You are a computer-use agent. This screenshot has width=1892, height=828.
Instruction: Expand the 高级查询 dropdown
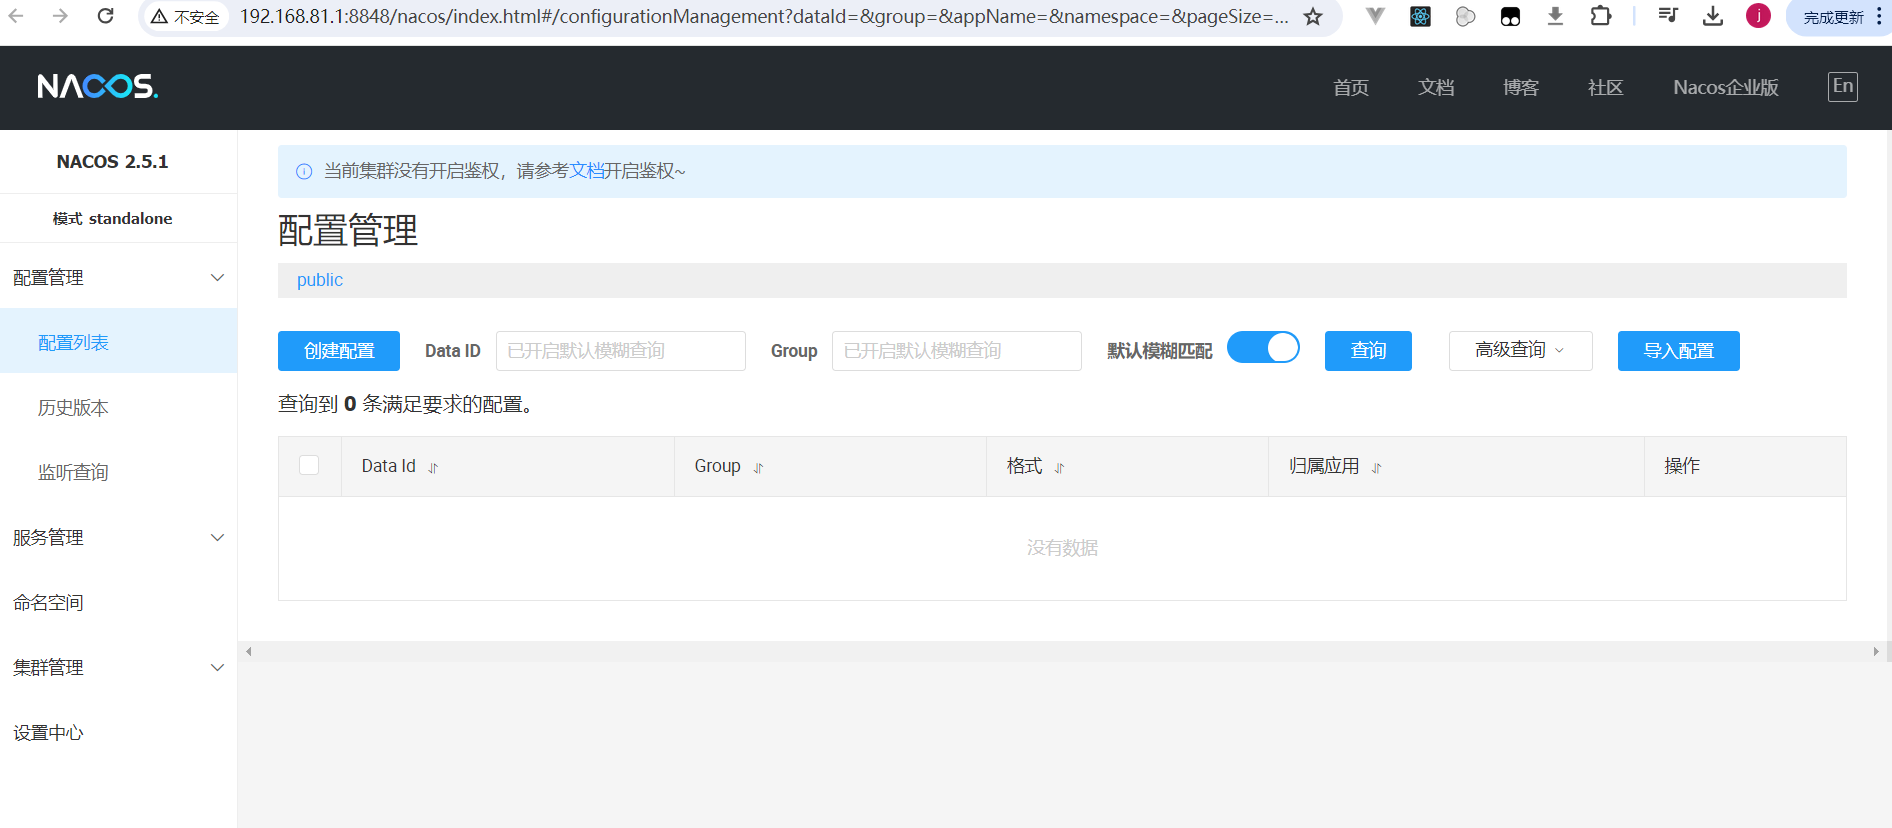pos(1519,350)
